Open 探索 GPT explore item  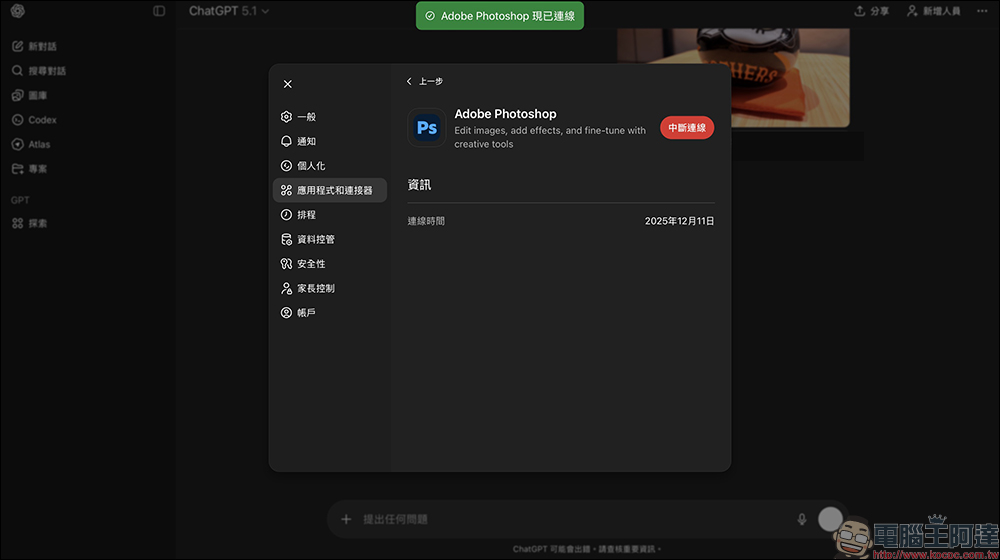tap(30, 223)
